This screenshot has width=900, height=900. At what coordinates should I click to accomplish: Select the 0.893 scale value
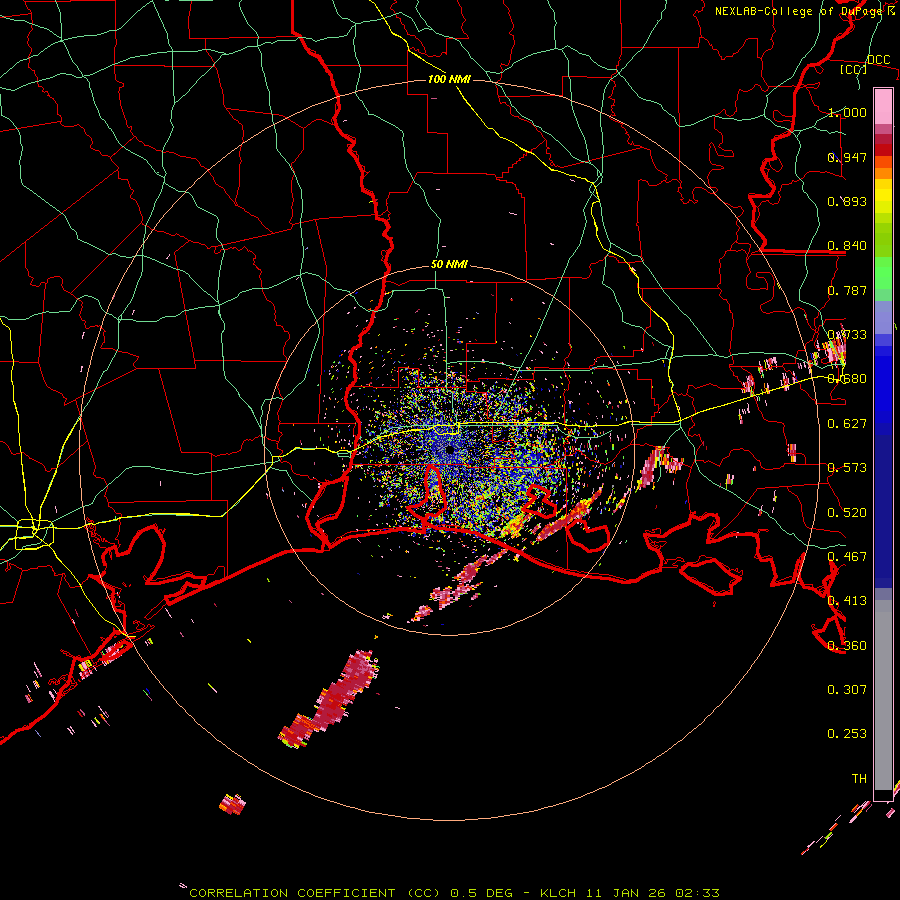point(847,201)
